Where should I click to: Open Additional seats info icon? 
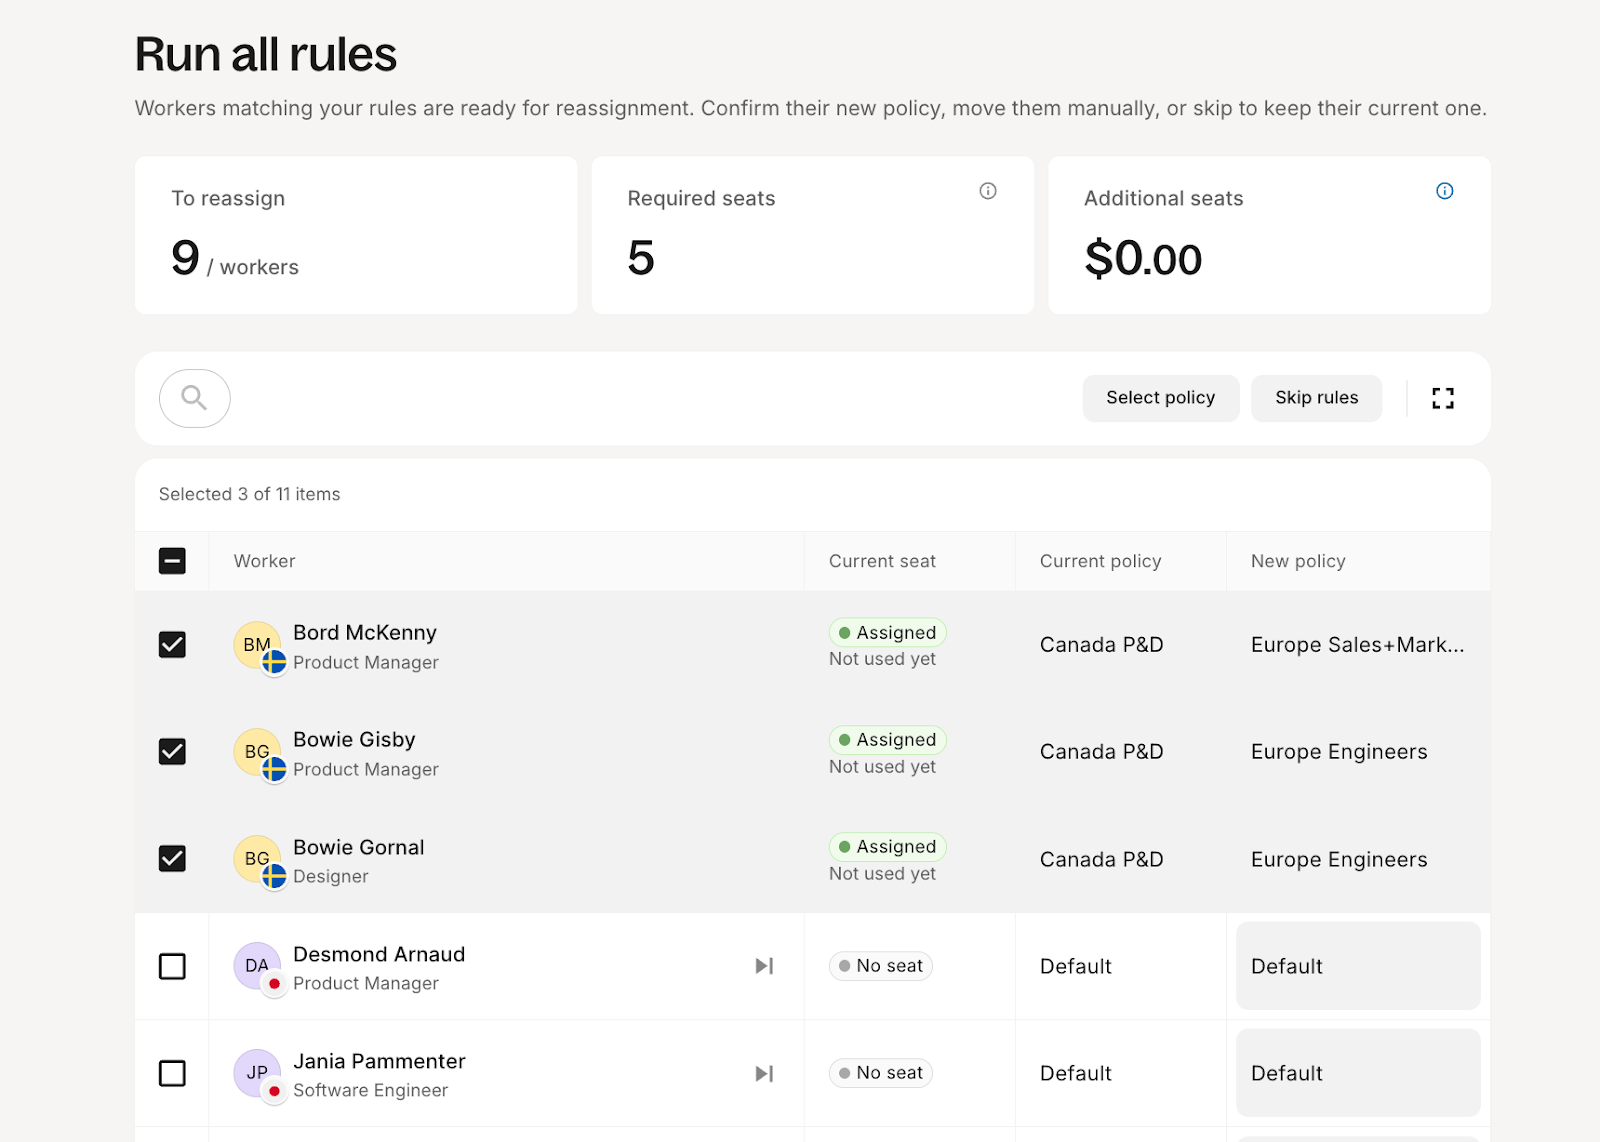tap(1444, 191)
